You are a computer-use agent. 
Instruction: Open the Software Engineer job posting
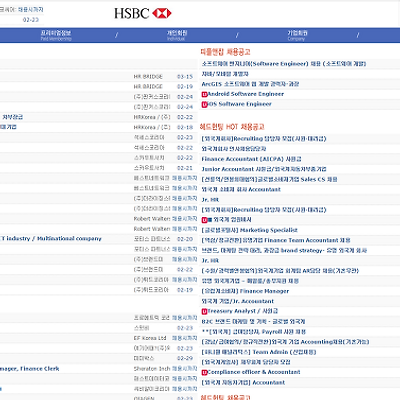(x=284, y=64)
